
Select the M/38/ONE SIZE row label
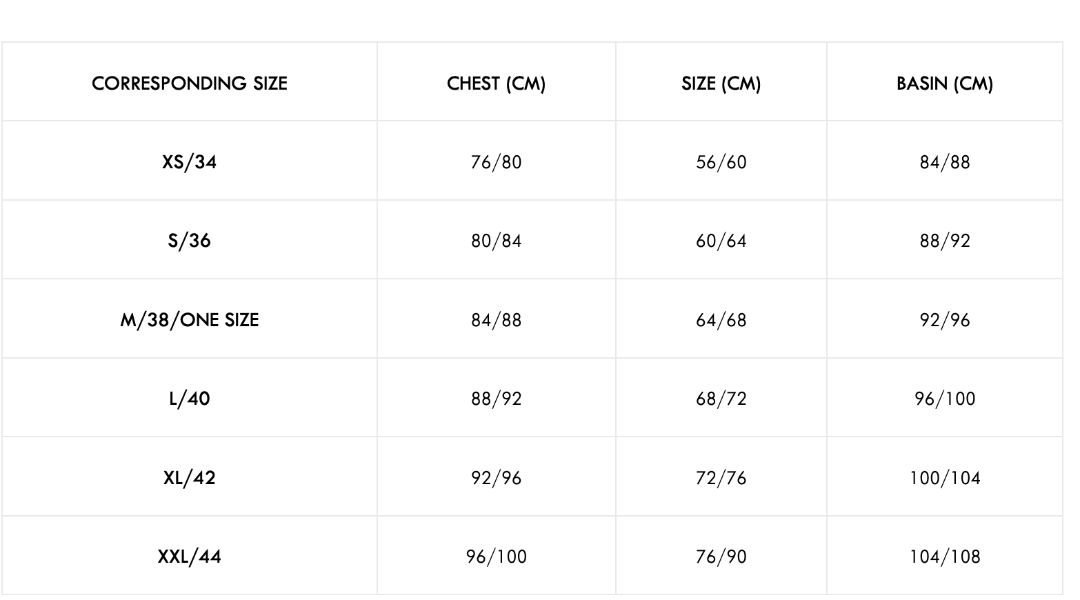pos(189,320)
